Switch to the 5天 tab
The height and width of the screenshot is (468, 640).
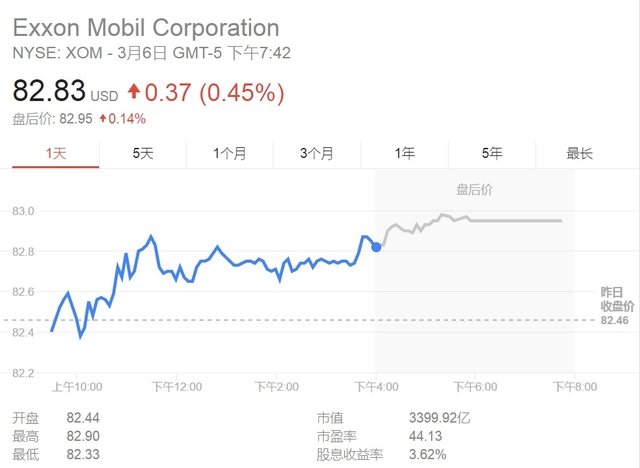pyautogui.click(x=143, y=153)
